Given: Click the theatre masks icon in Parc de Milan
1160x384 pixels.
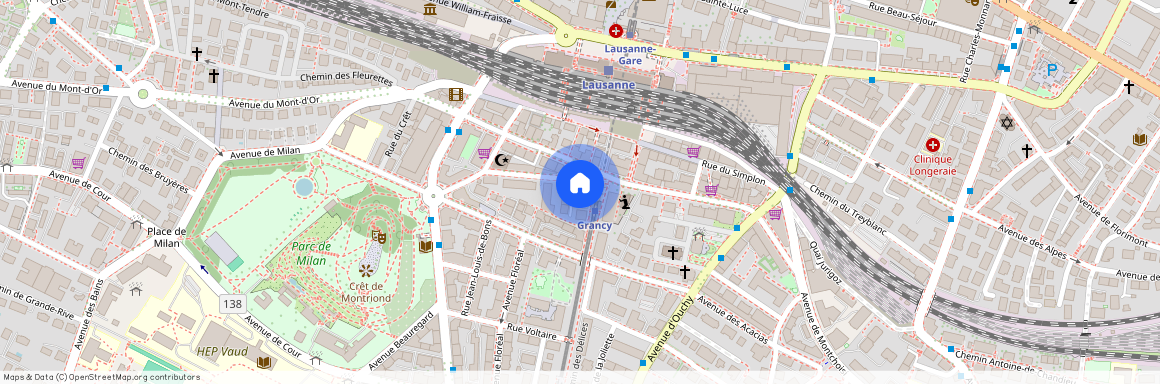Looking at the screenshot, I should coord(379,237).
